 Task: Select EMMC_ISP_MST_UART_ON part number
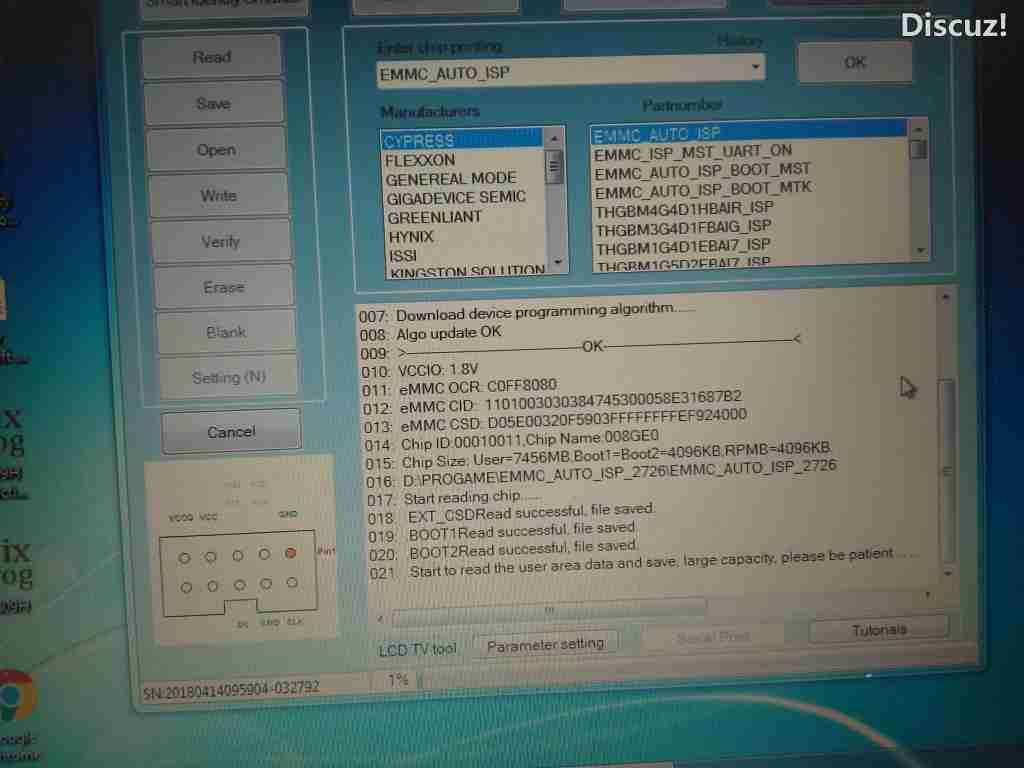pyautogui.click(x=693, y=152)
